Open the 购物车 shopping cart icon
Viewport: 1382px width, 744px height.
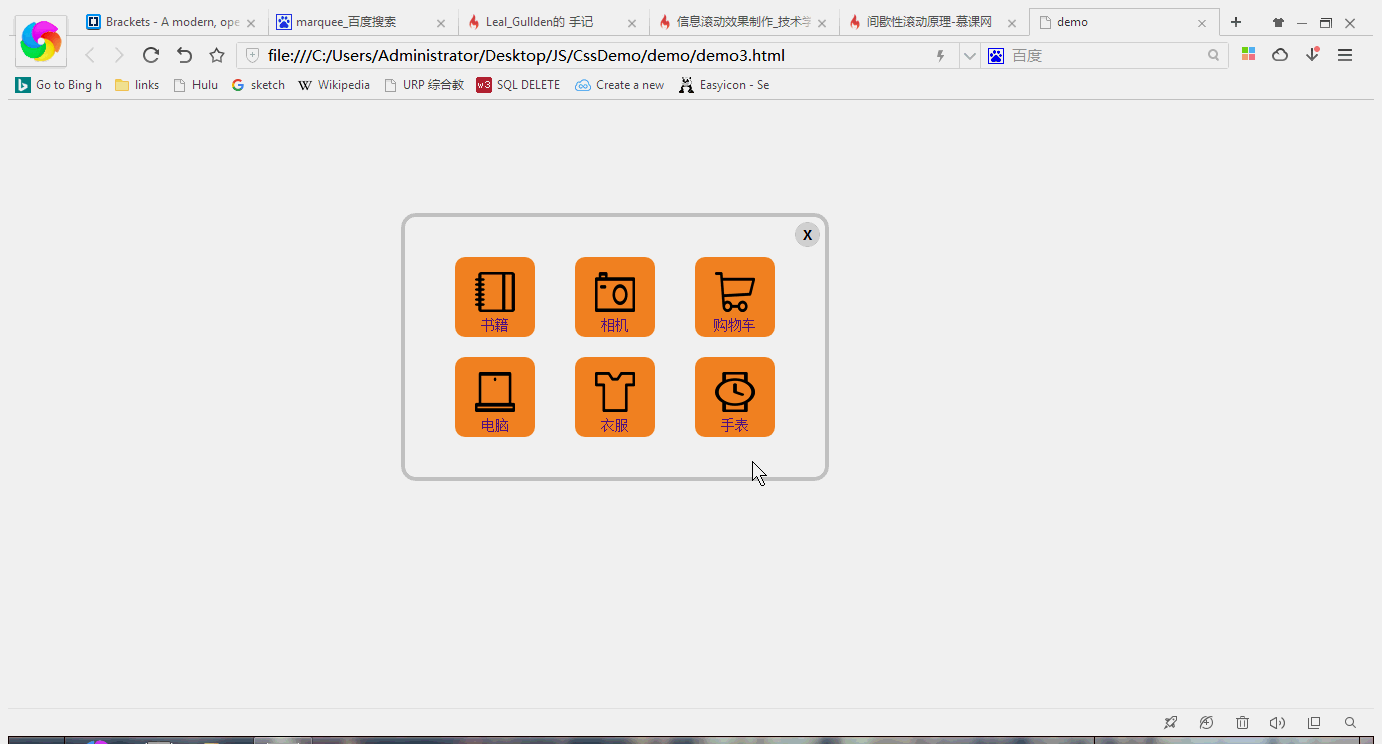click(x=734, y=297)
